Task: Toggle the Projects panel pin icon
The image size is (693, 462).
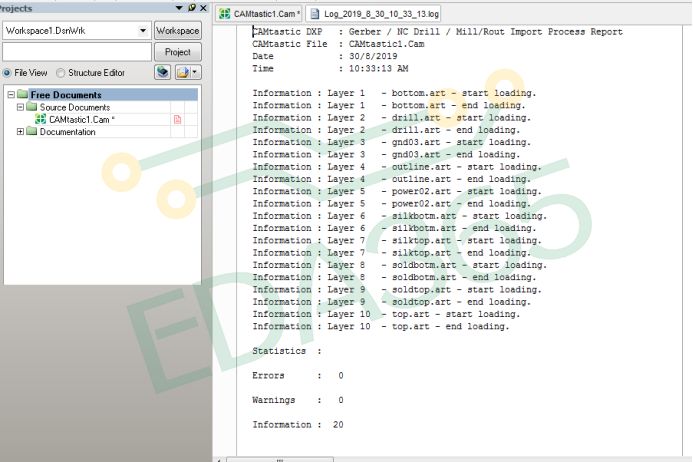Action: (x=192, y=8)
